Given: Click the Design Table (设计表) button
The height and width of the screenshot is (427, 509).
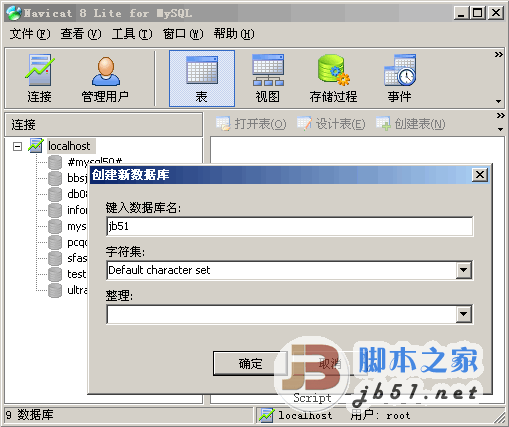Looking at the screenshot, I should click(x=331, y=124).
